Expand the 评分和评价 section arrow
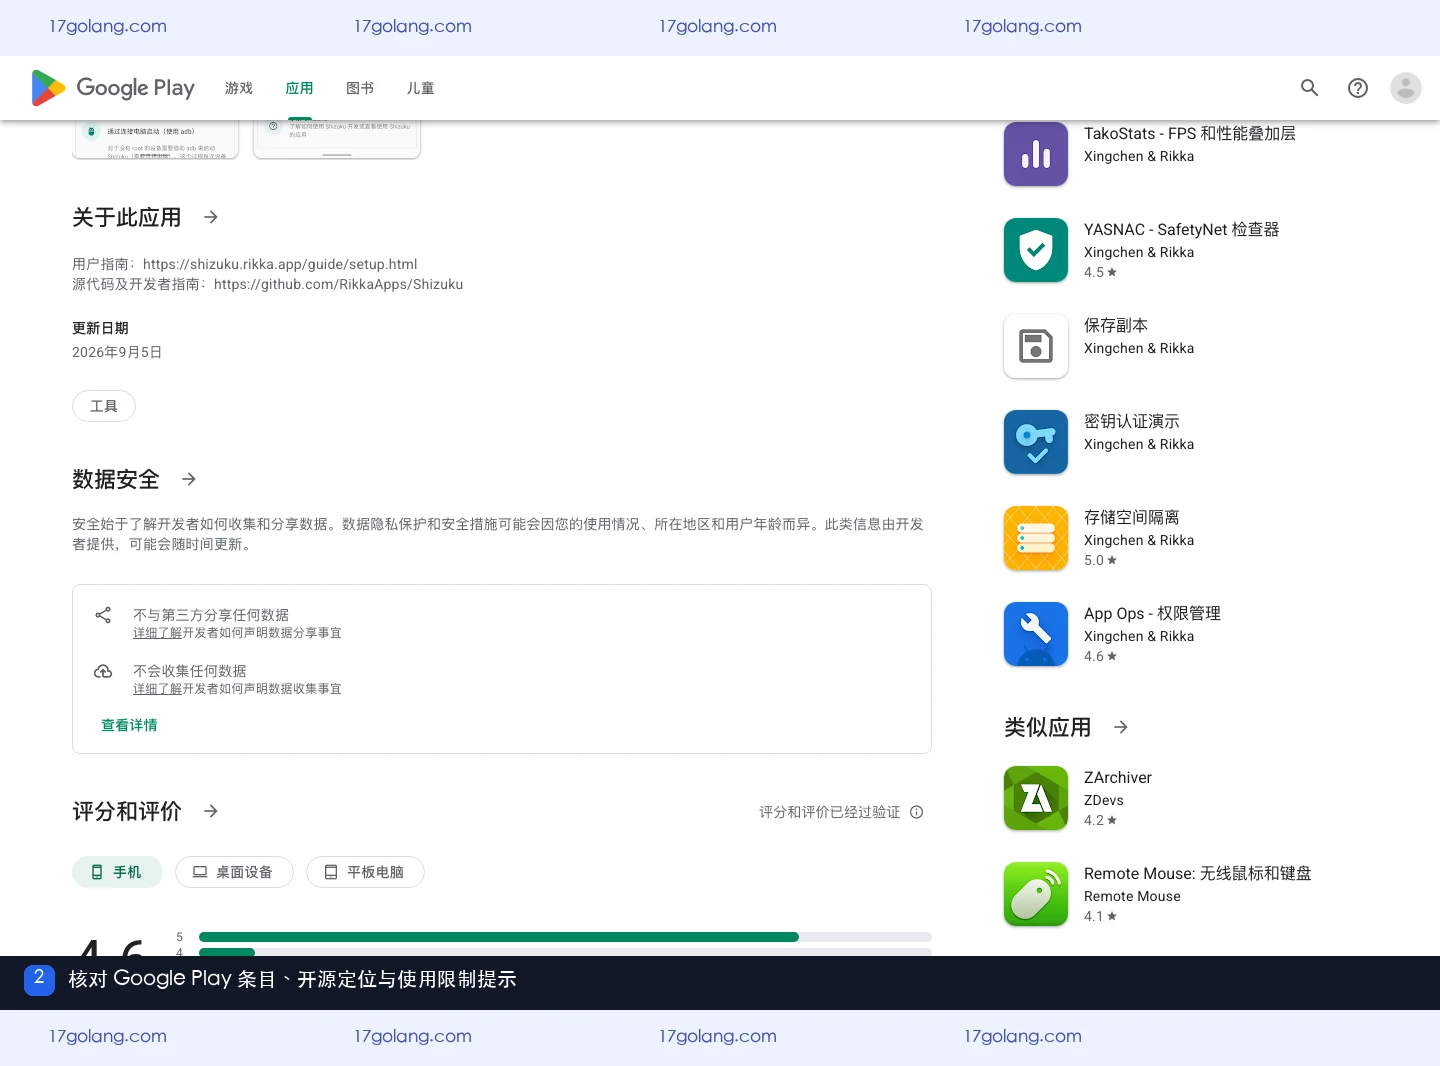Screen dimensions: 1440x1066 pos(211,811)
